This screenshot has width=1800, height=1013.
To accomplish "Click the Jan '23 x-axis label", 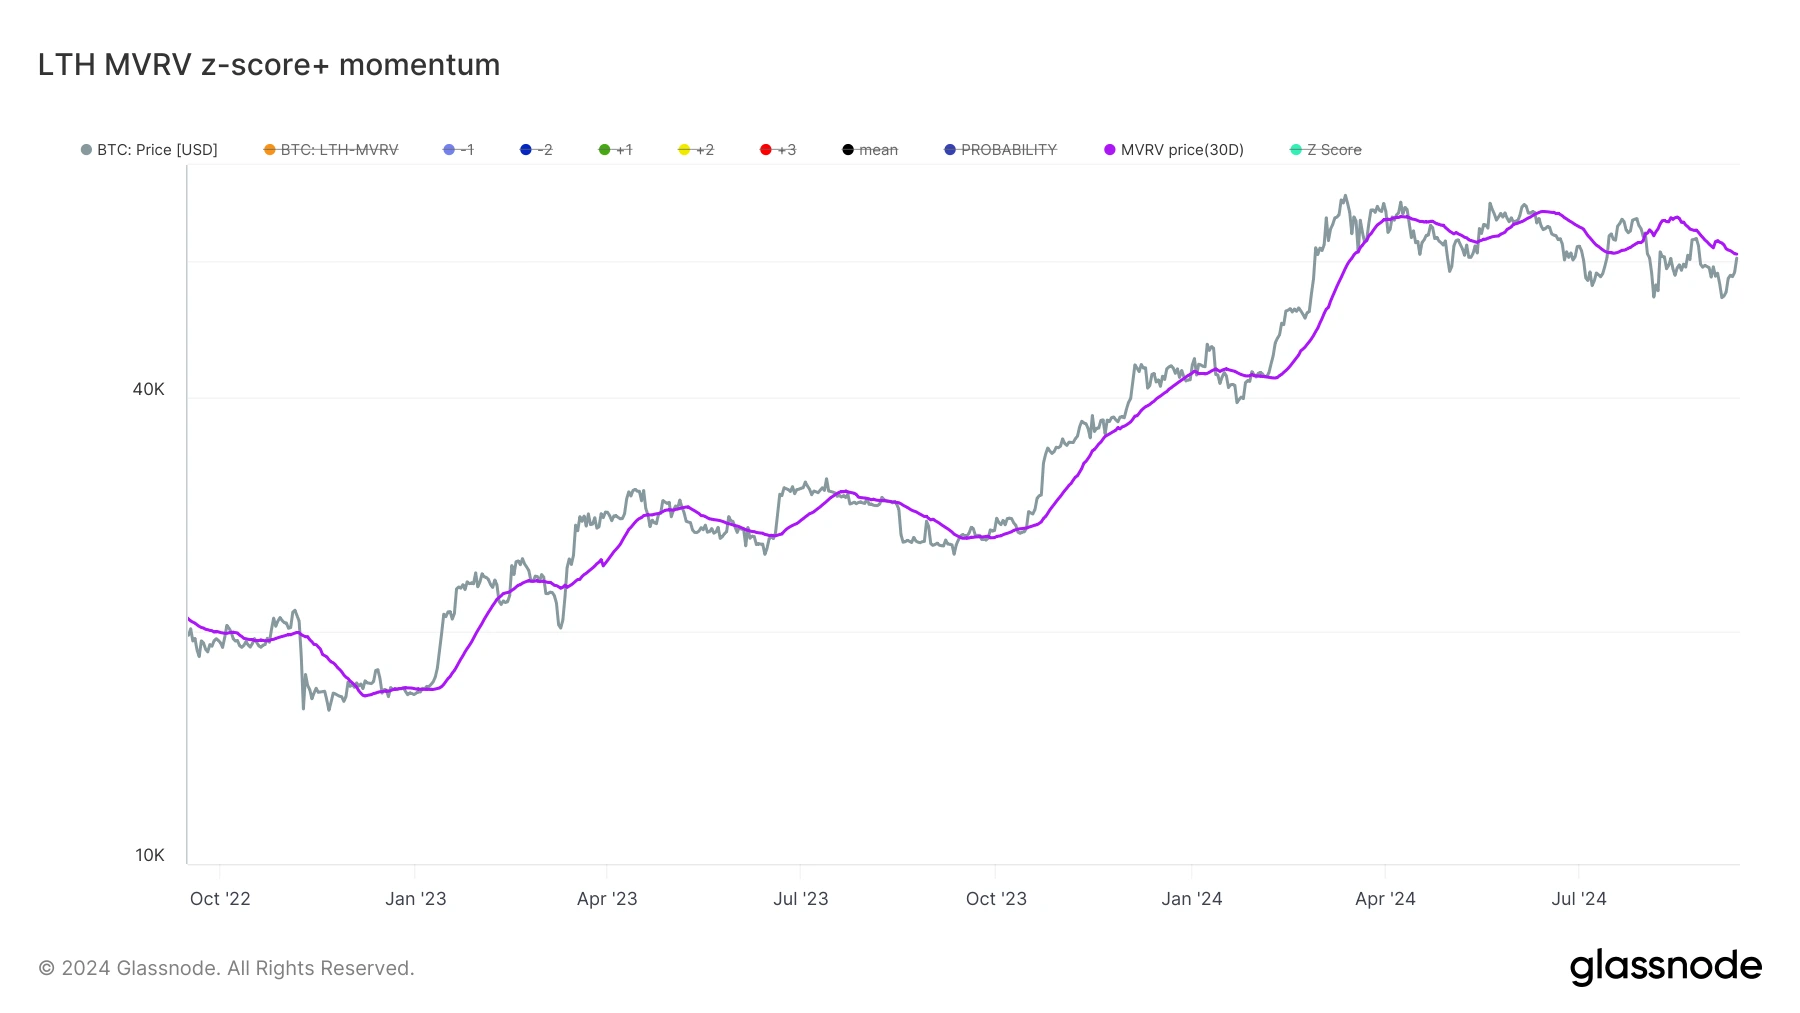I will [416, 899].
